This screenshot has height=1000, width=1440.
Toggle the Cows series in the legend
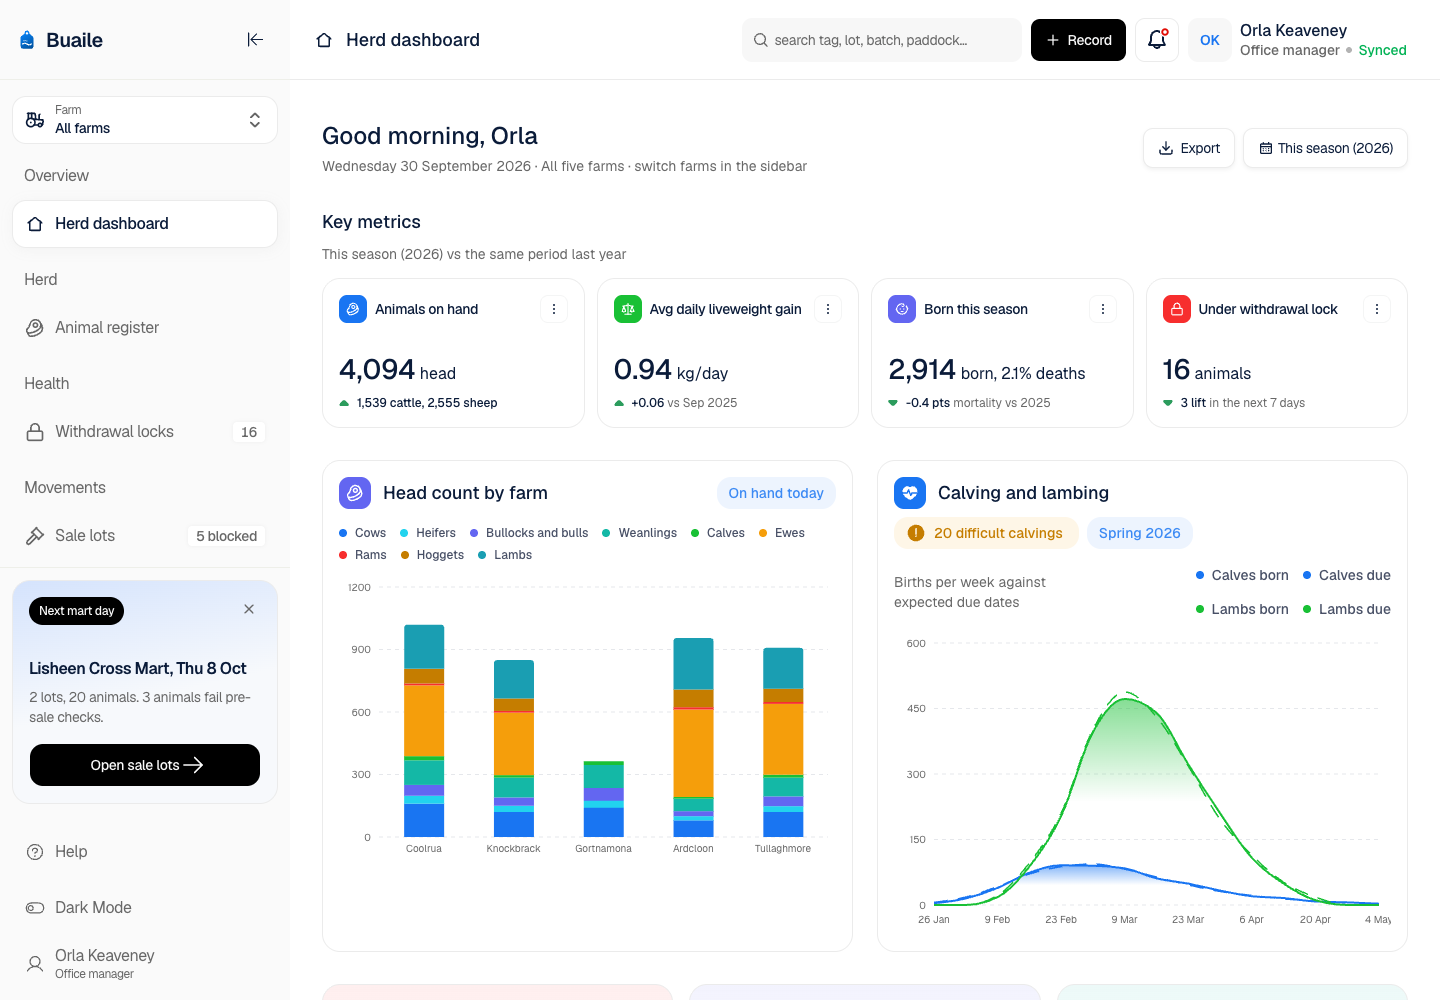click(x=363, y=533)
